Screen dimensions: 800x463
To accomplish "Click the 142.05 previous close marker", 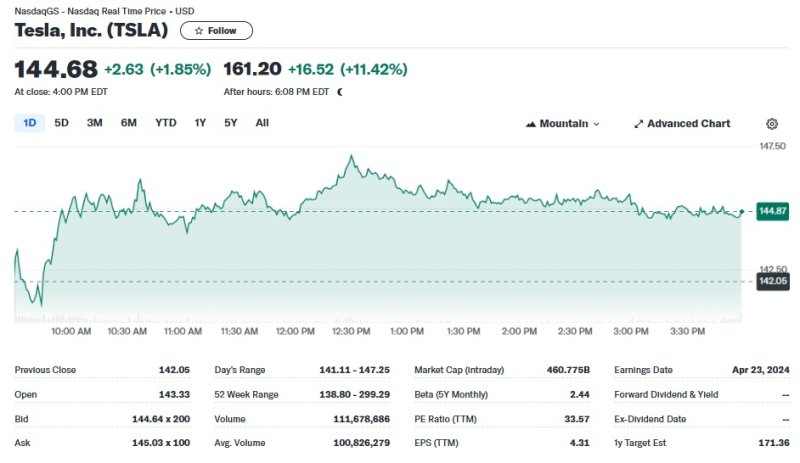I will (x=773, y=282).
